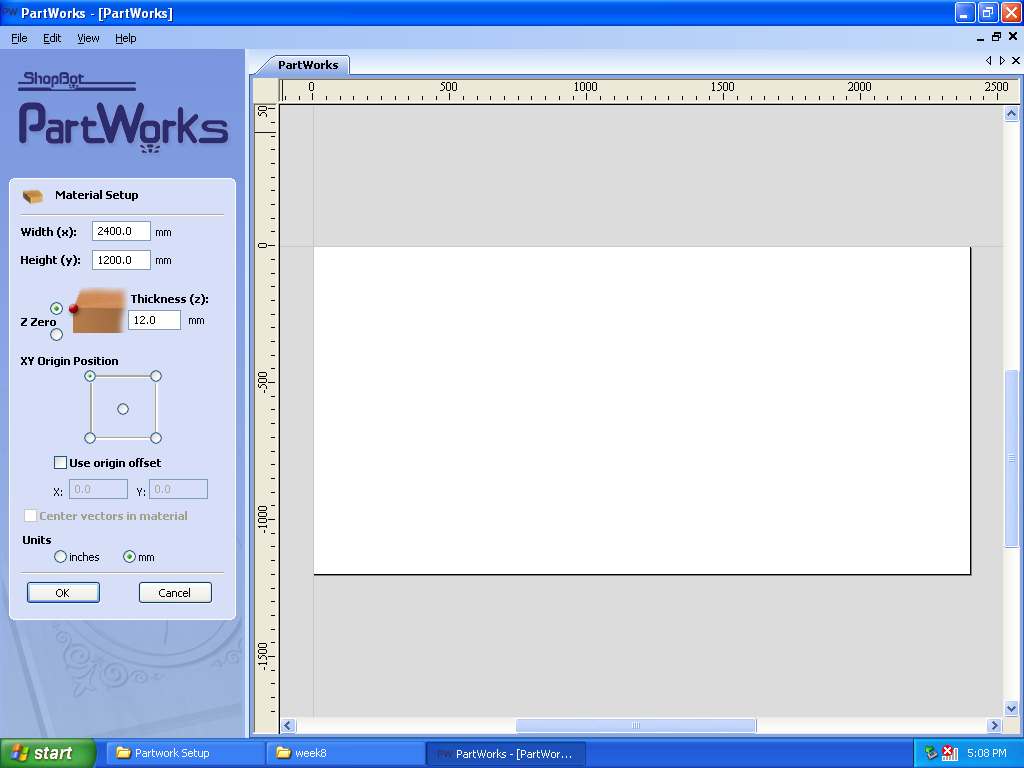
Task: Open the View menu
Action: point(88,38)
